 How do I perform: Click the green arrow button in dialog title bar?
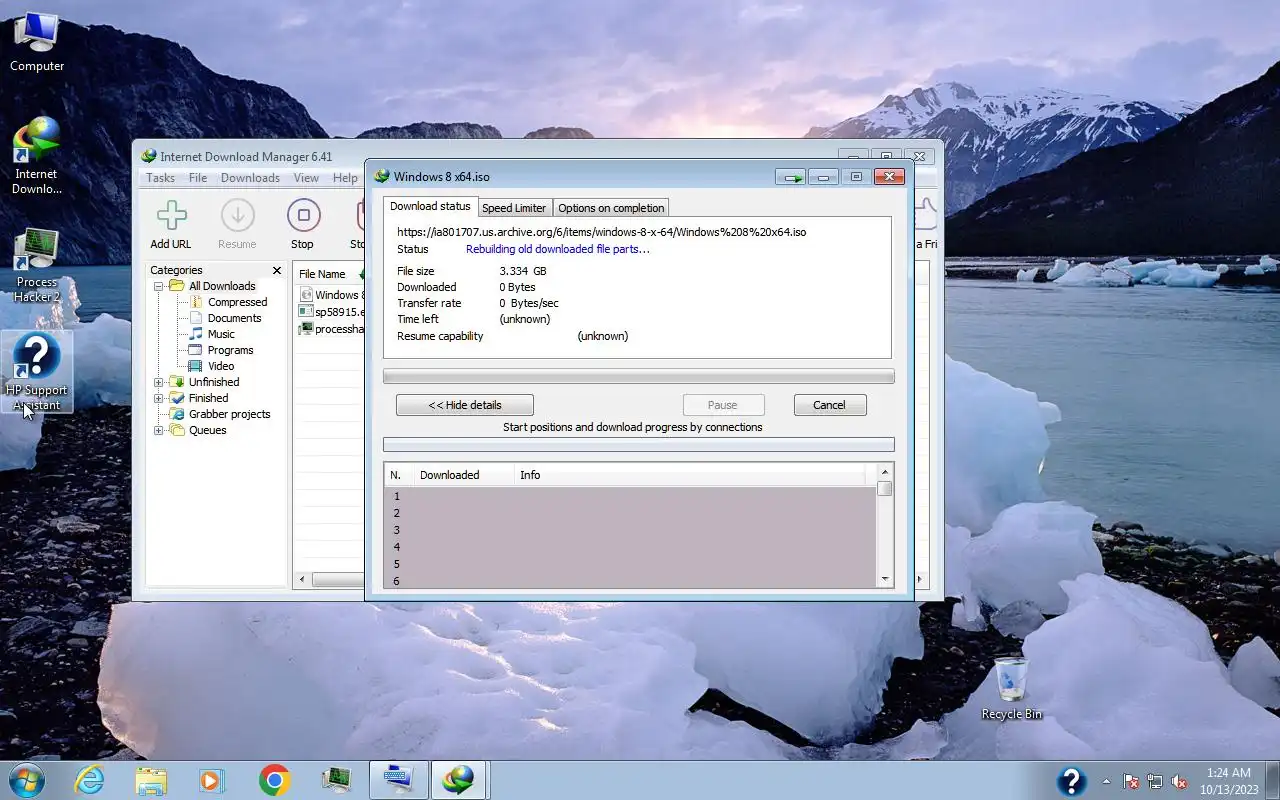pyautogui.click(x=792, y=177)
